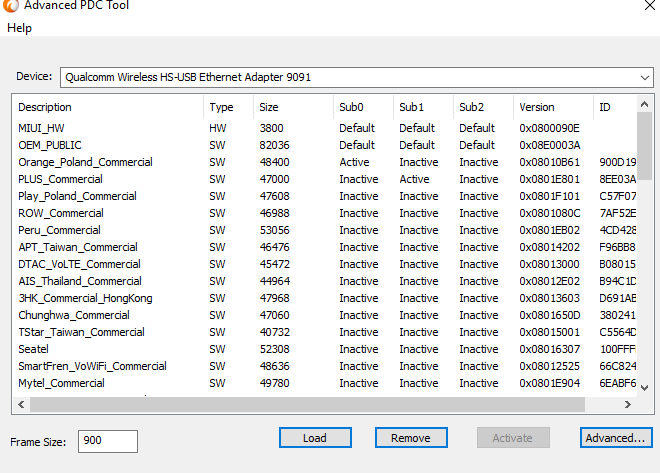Open the Help menu
660x473 pixels.
[20, 28]
